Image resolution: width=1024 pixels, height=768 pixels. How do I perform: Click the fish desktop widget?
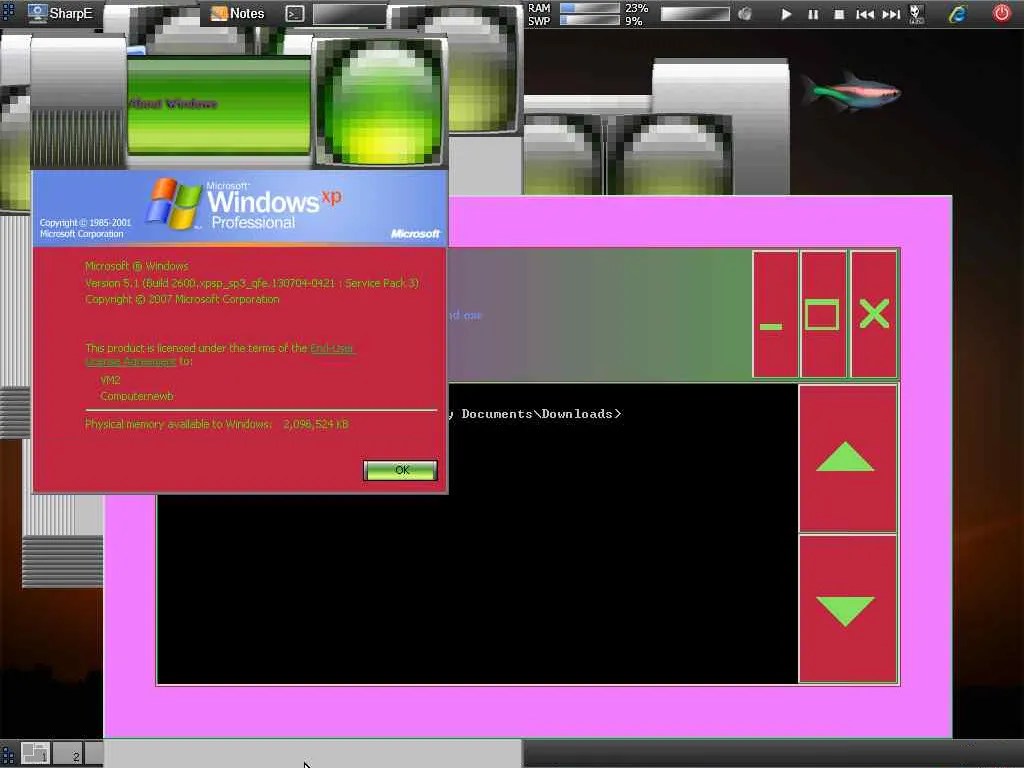[x=850, y=91]
